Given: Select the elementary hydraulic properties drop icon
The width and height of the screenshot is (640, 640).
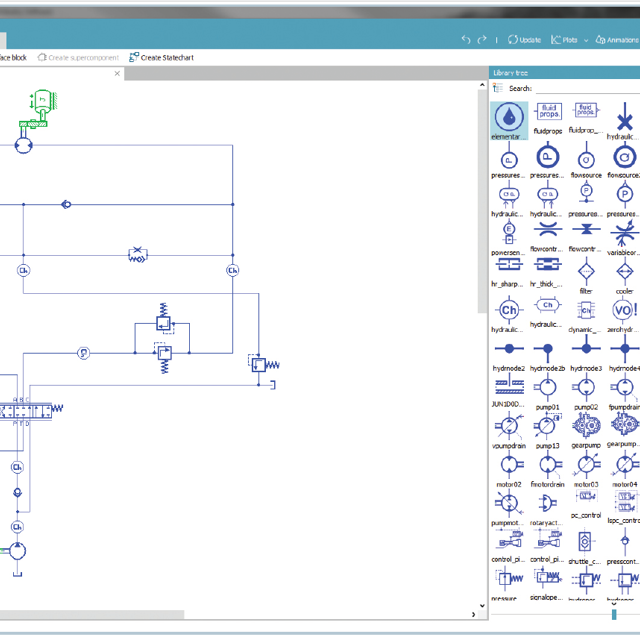Looking at the screenshot, I should point(509,117).
